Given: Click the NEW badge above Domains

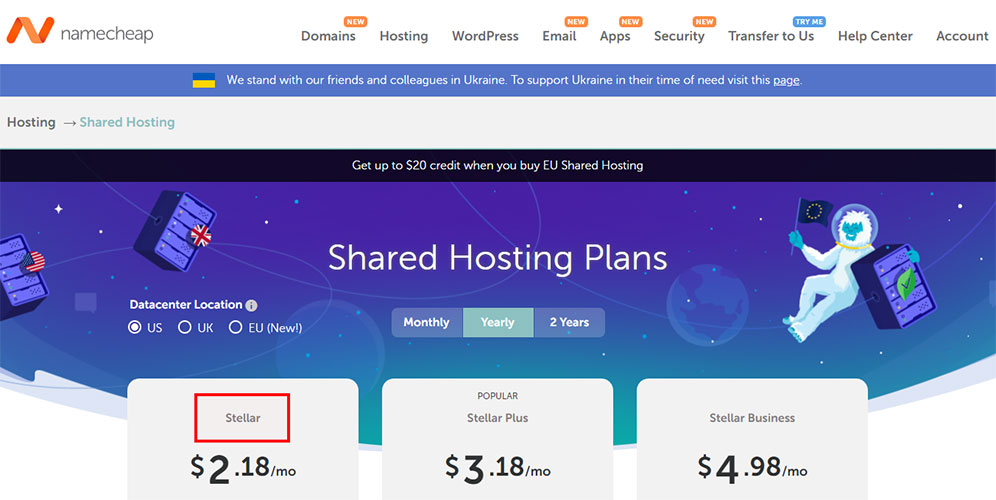Looking at the screenshot, I should coord(356,22).
